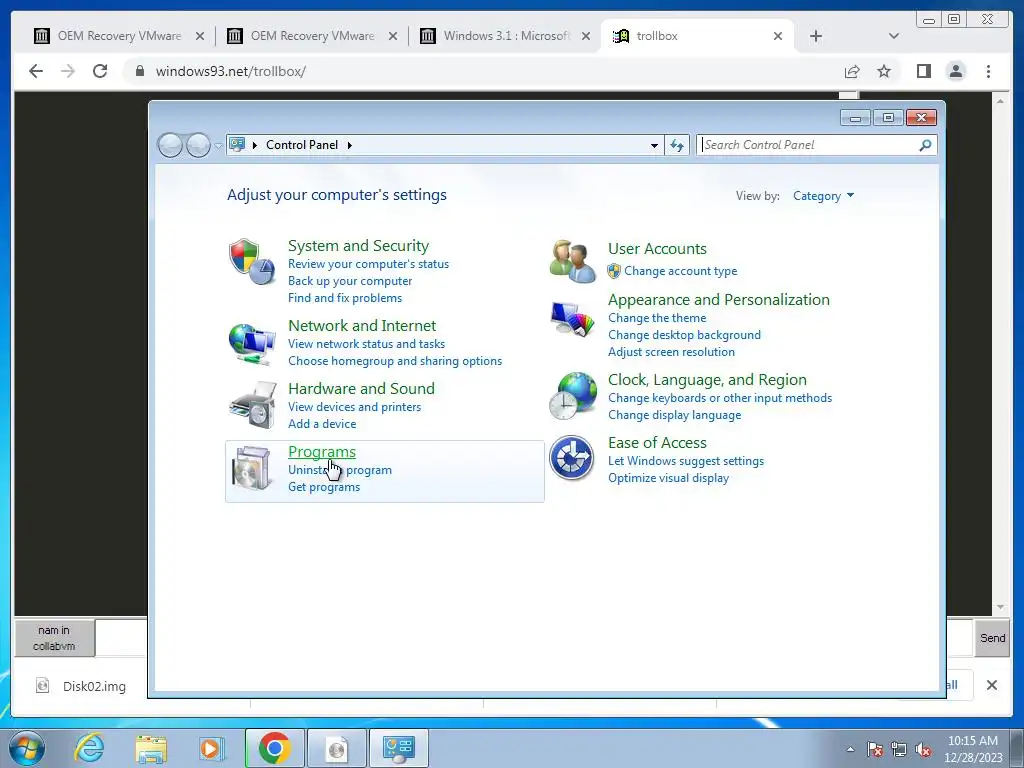
Task: Click Chrome icon in taskbar
Action: 274,748
